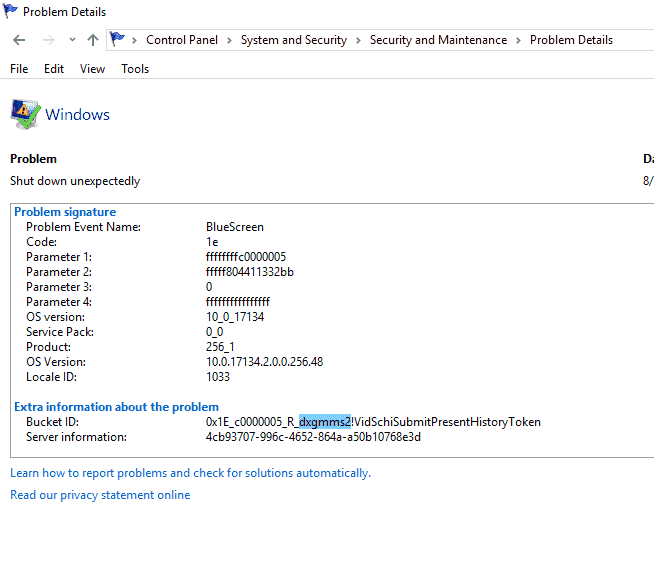654x566 pixels.
Task: Click 'Shut down unexpectedly' problem text
Action: [75, 181]
